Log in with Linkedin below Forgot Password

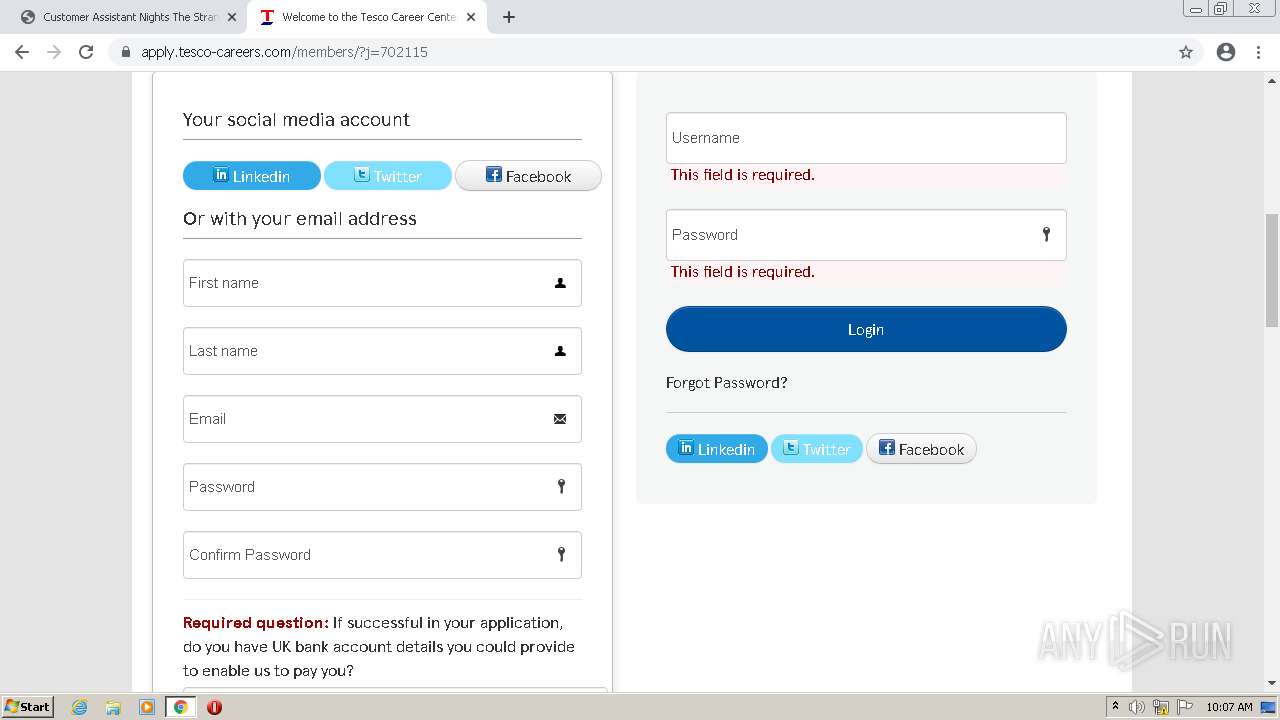pyautogui.click(x=717, y=449)
